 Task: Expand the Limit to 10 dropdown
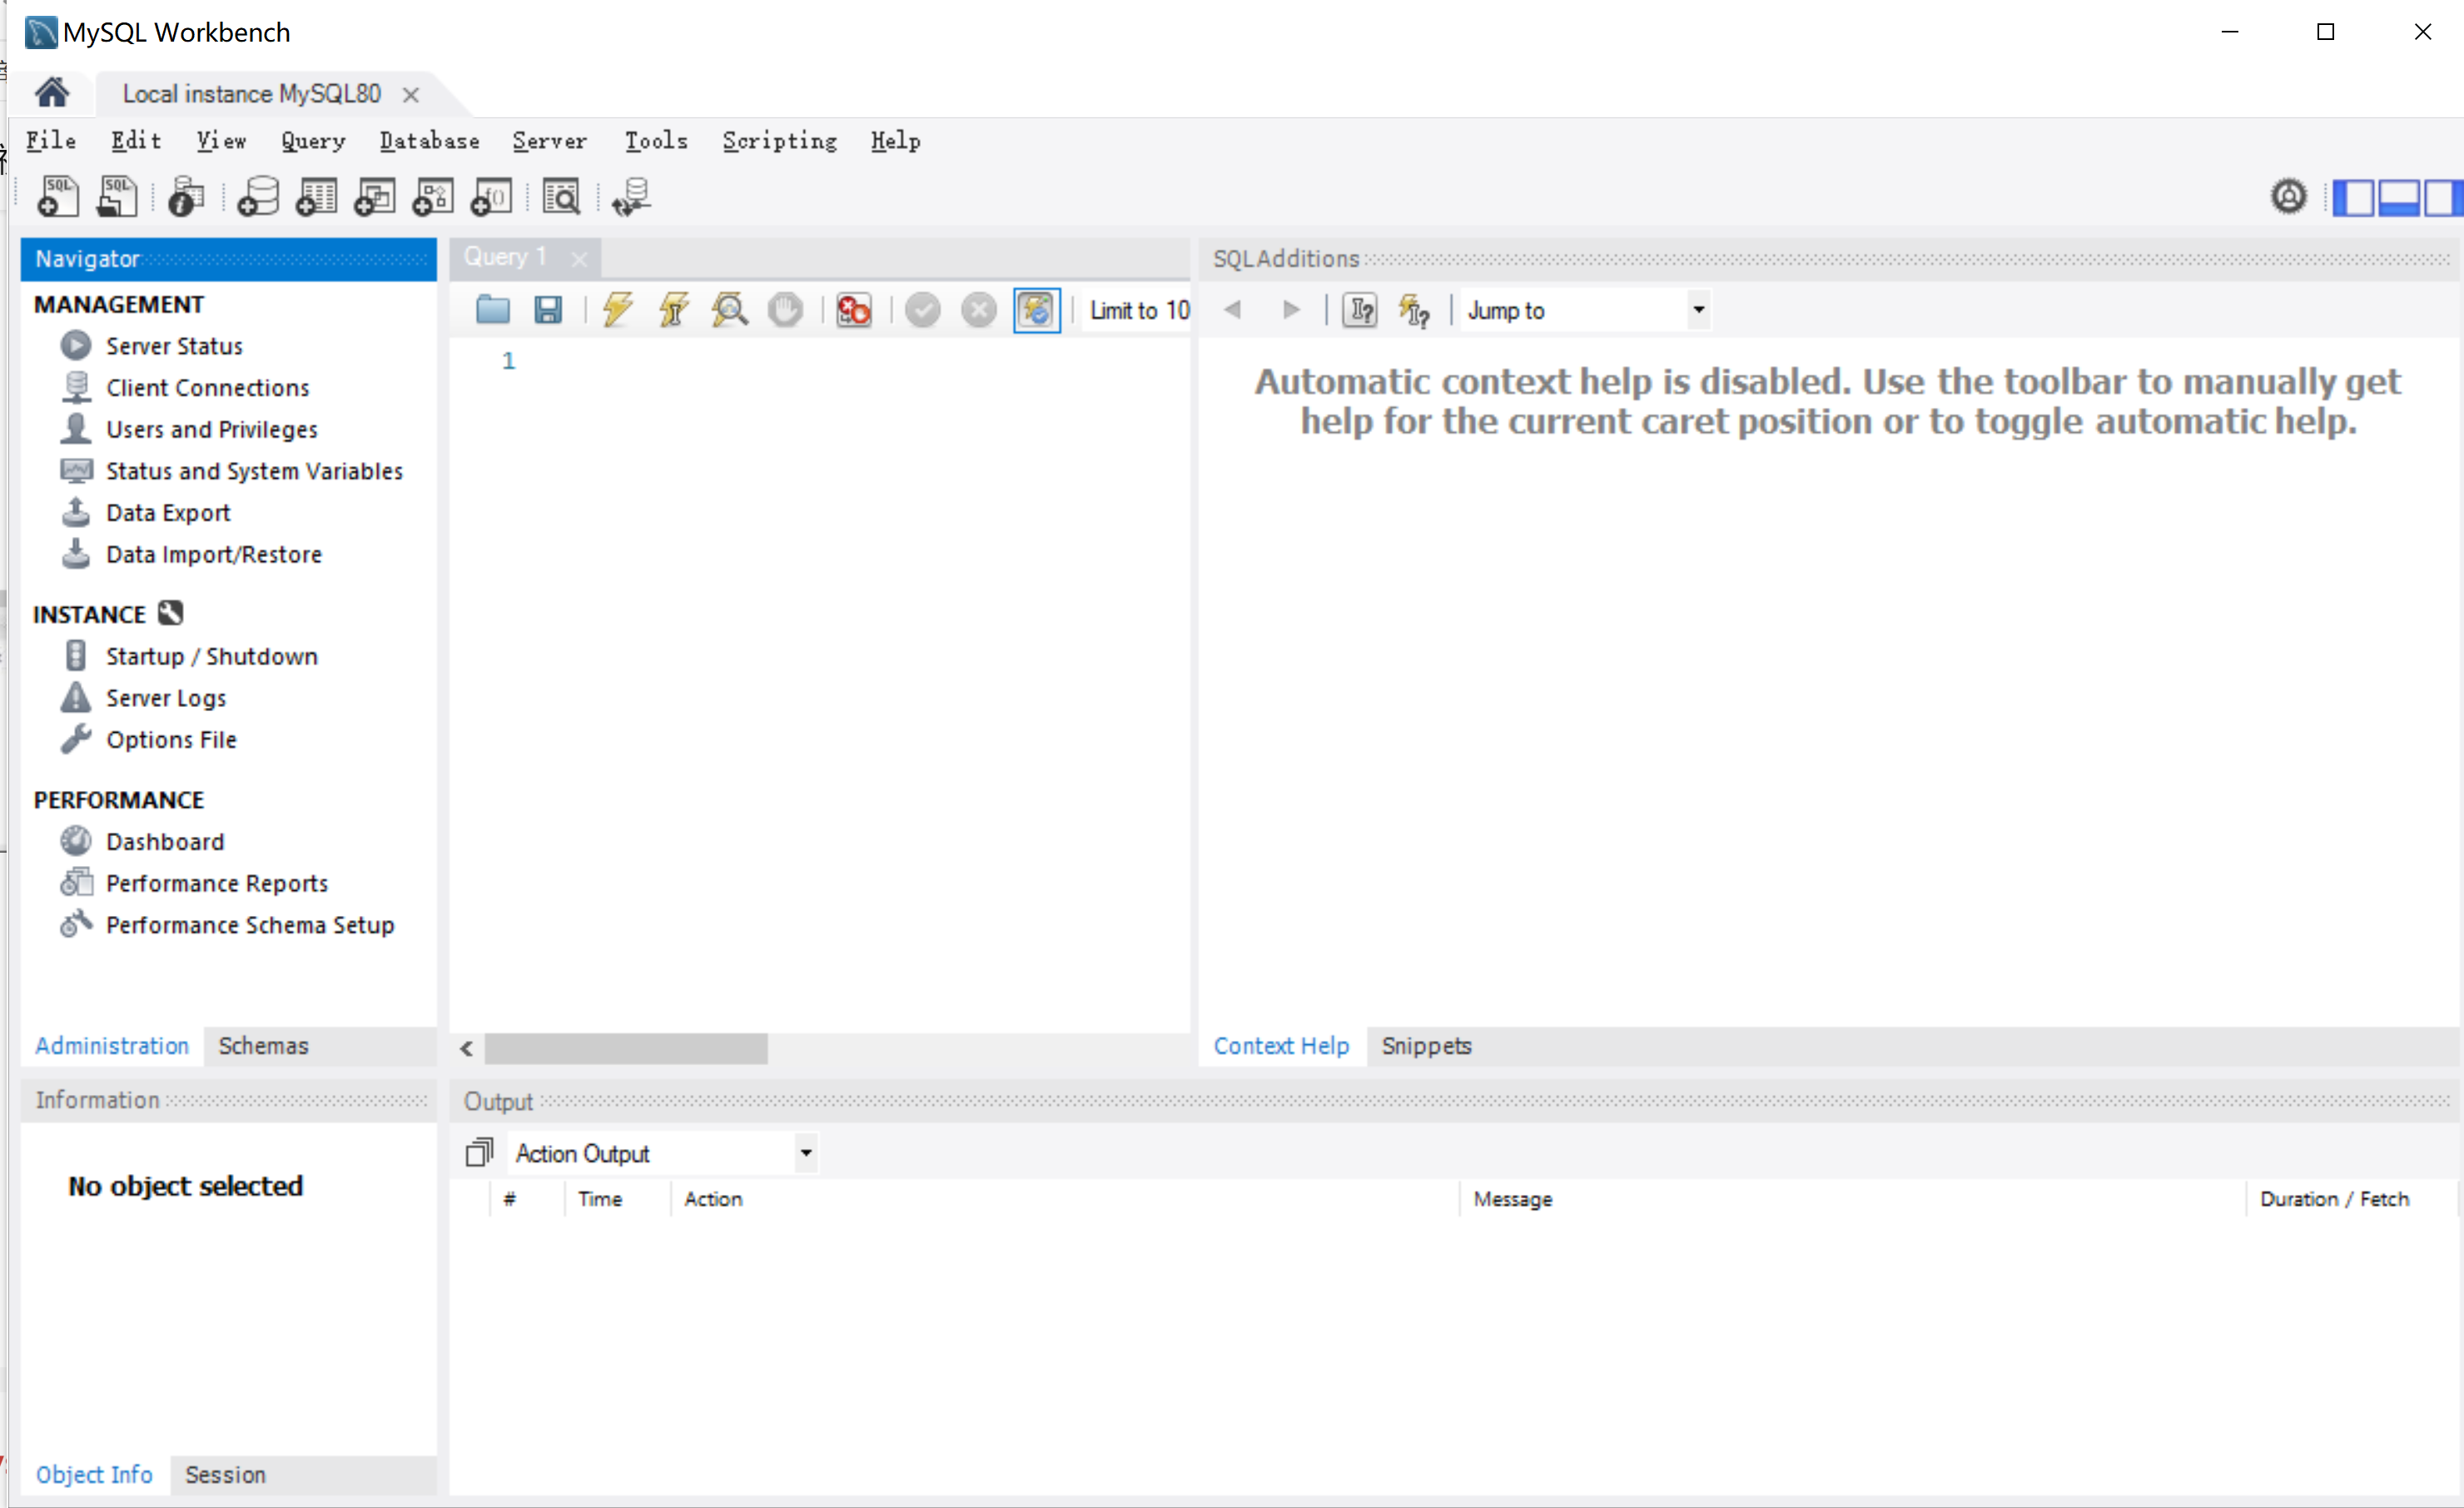coord(1140,311)
